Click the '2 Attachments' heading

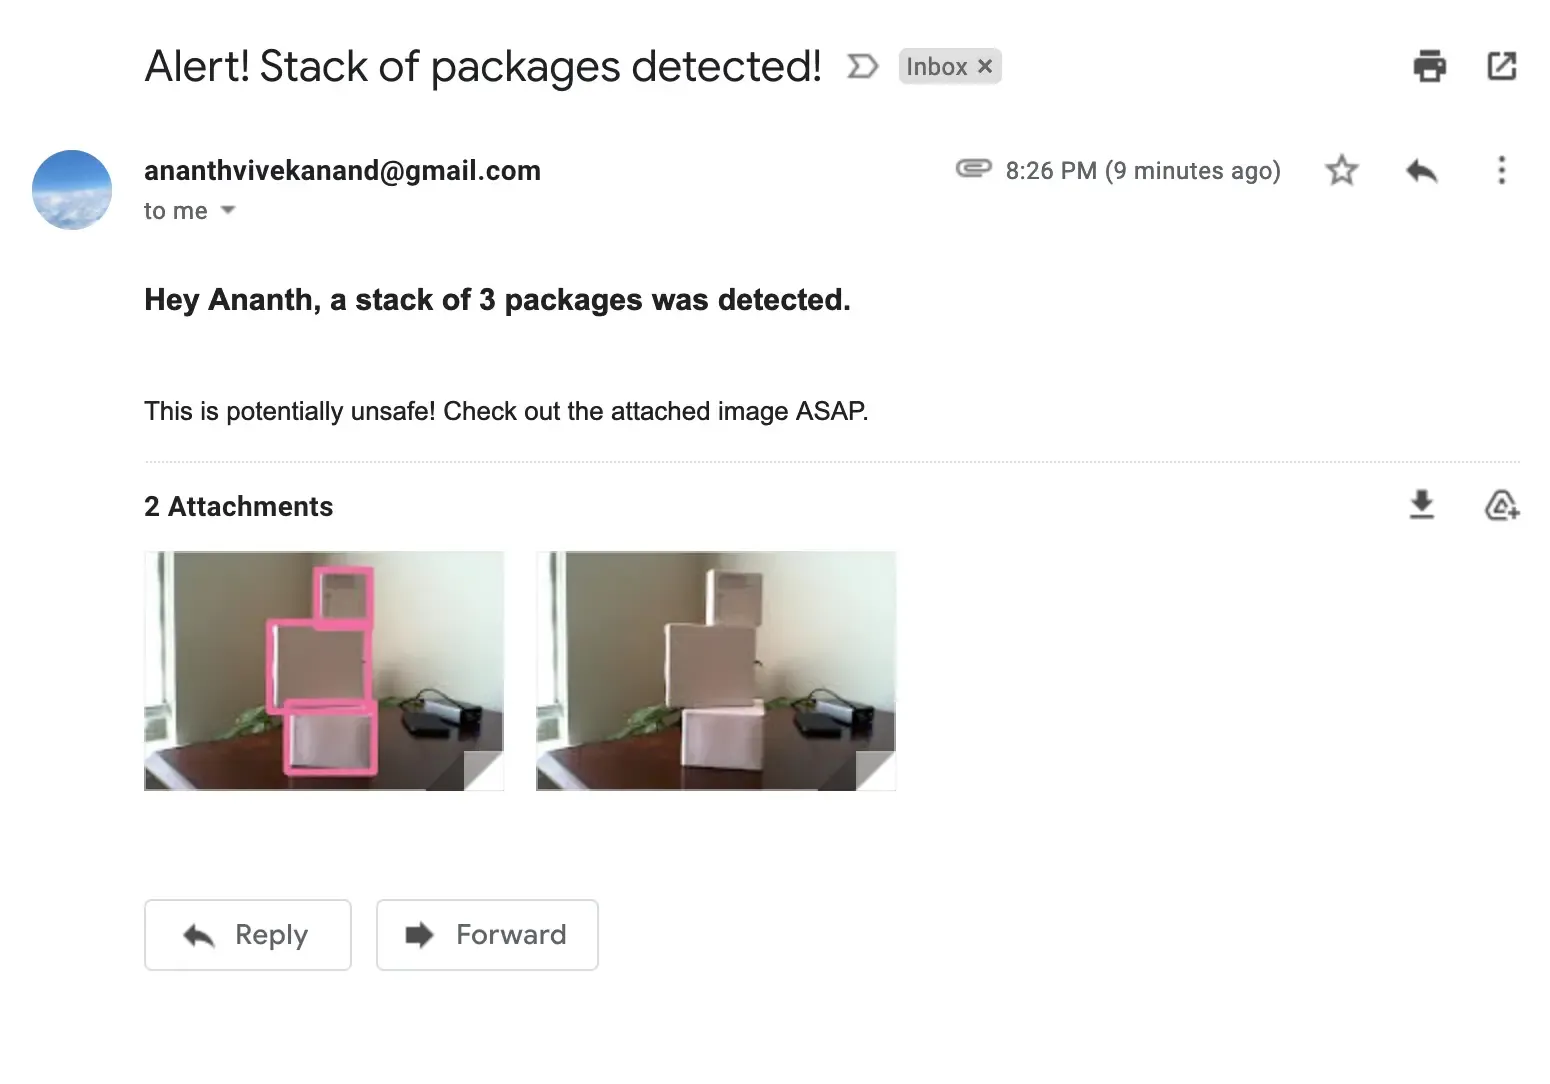click(x=238, y=506)
